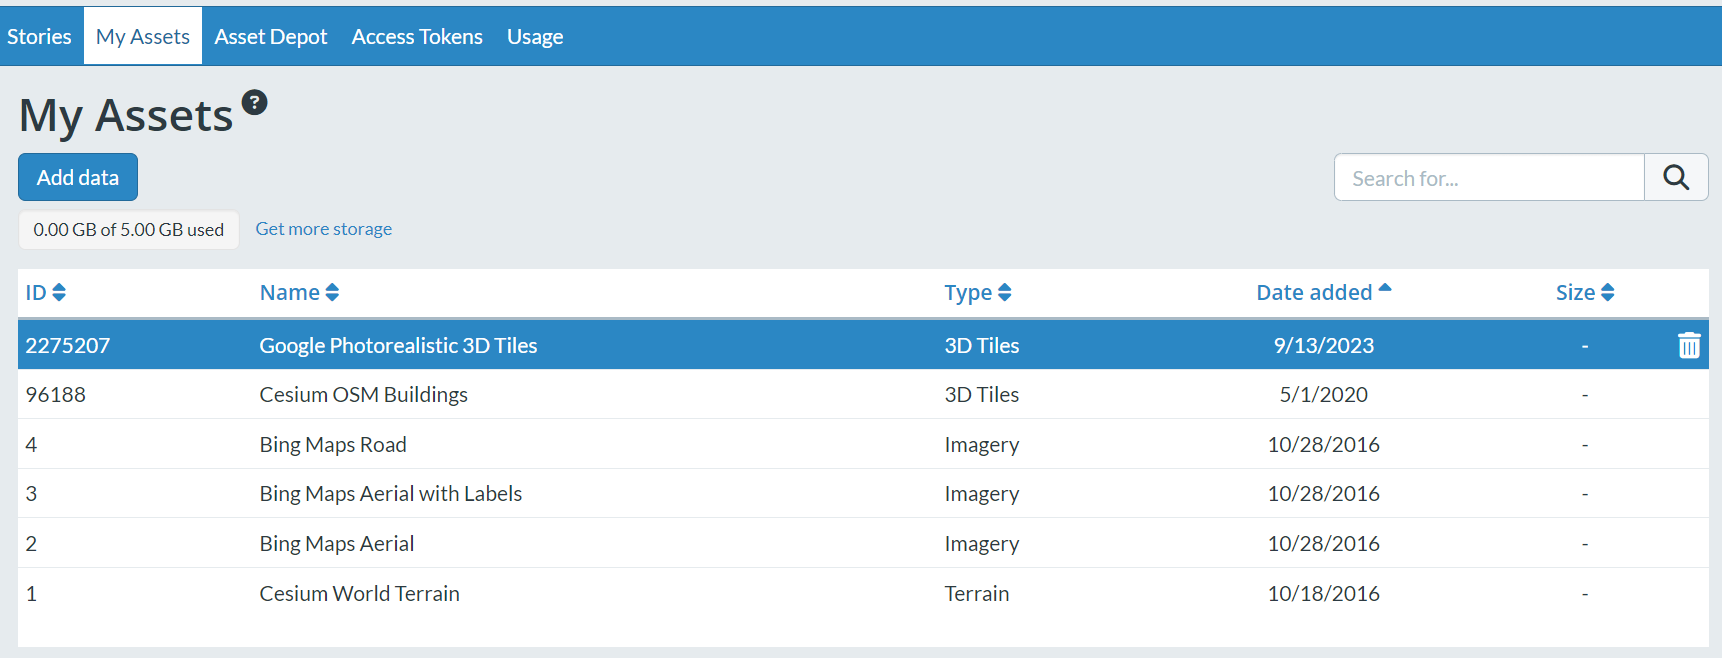This screenshot has width=1722, height=658.
Task: Switch to the Asset Depot tab
Action: 271,37
